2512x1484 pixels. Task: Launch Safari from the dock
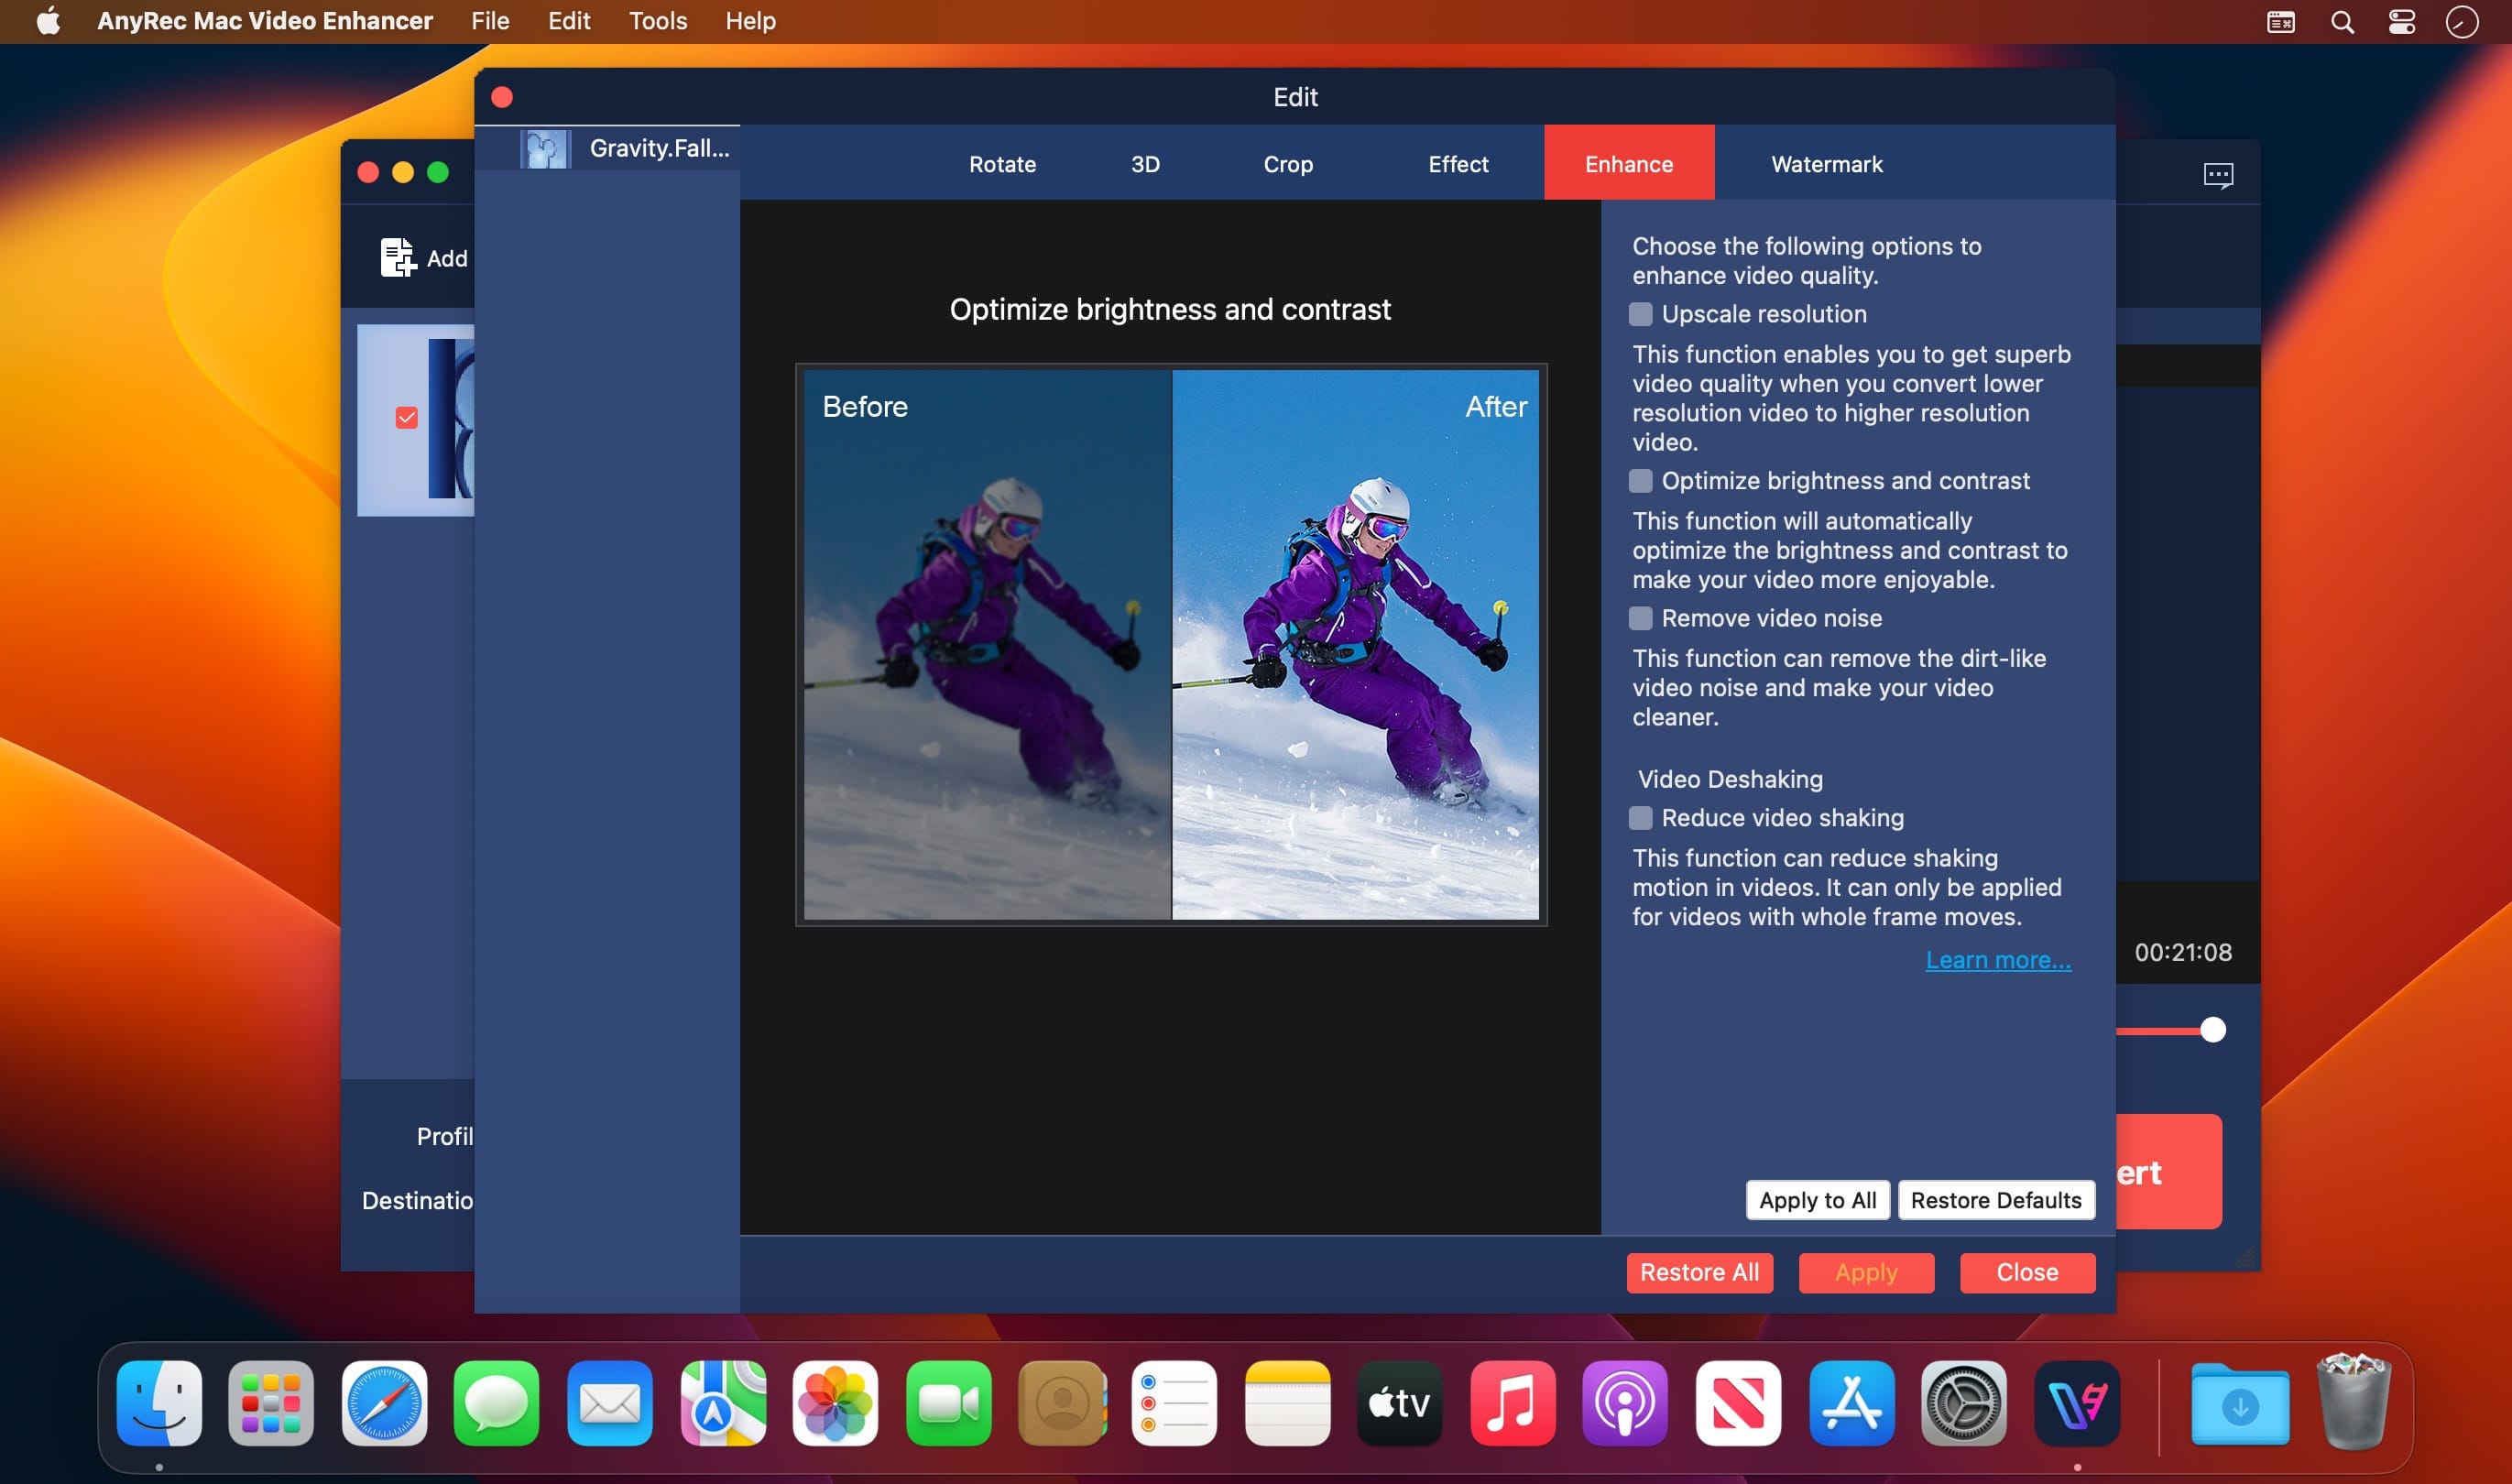point(384,1403)
